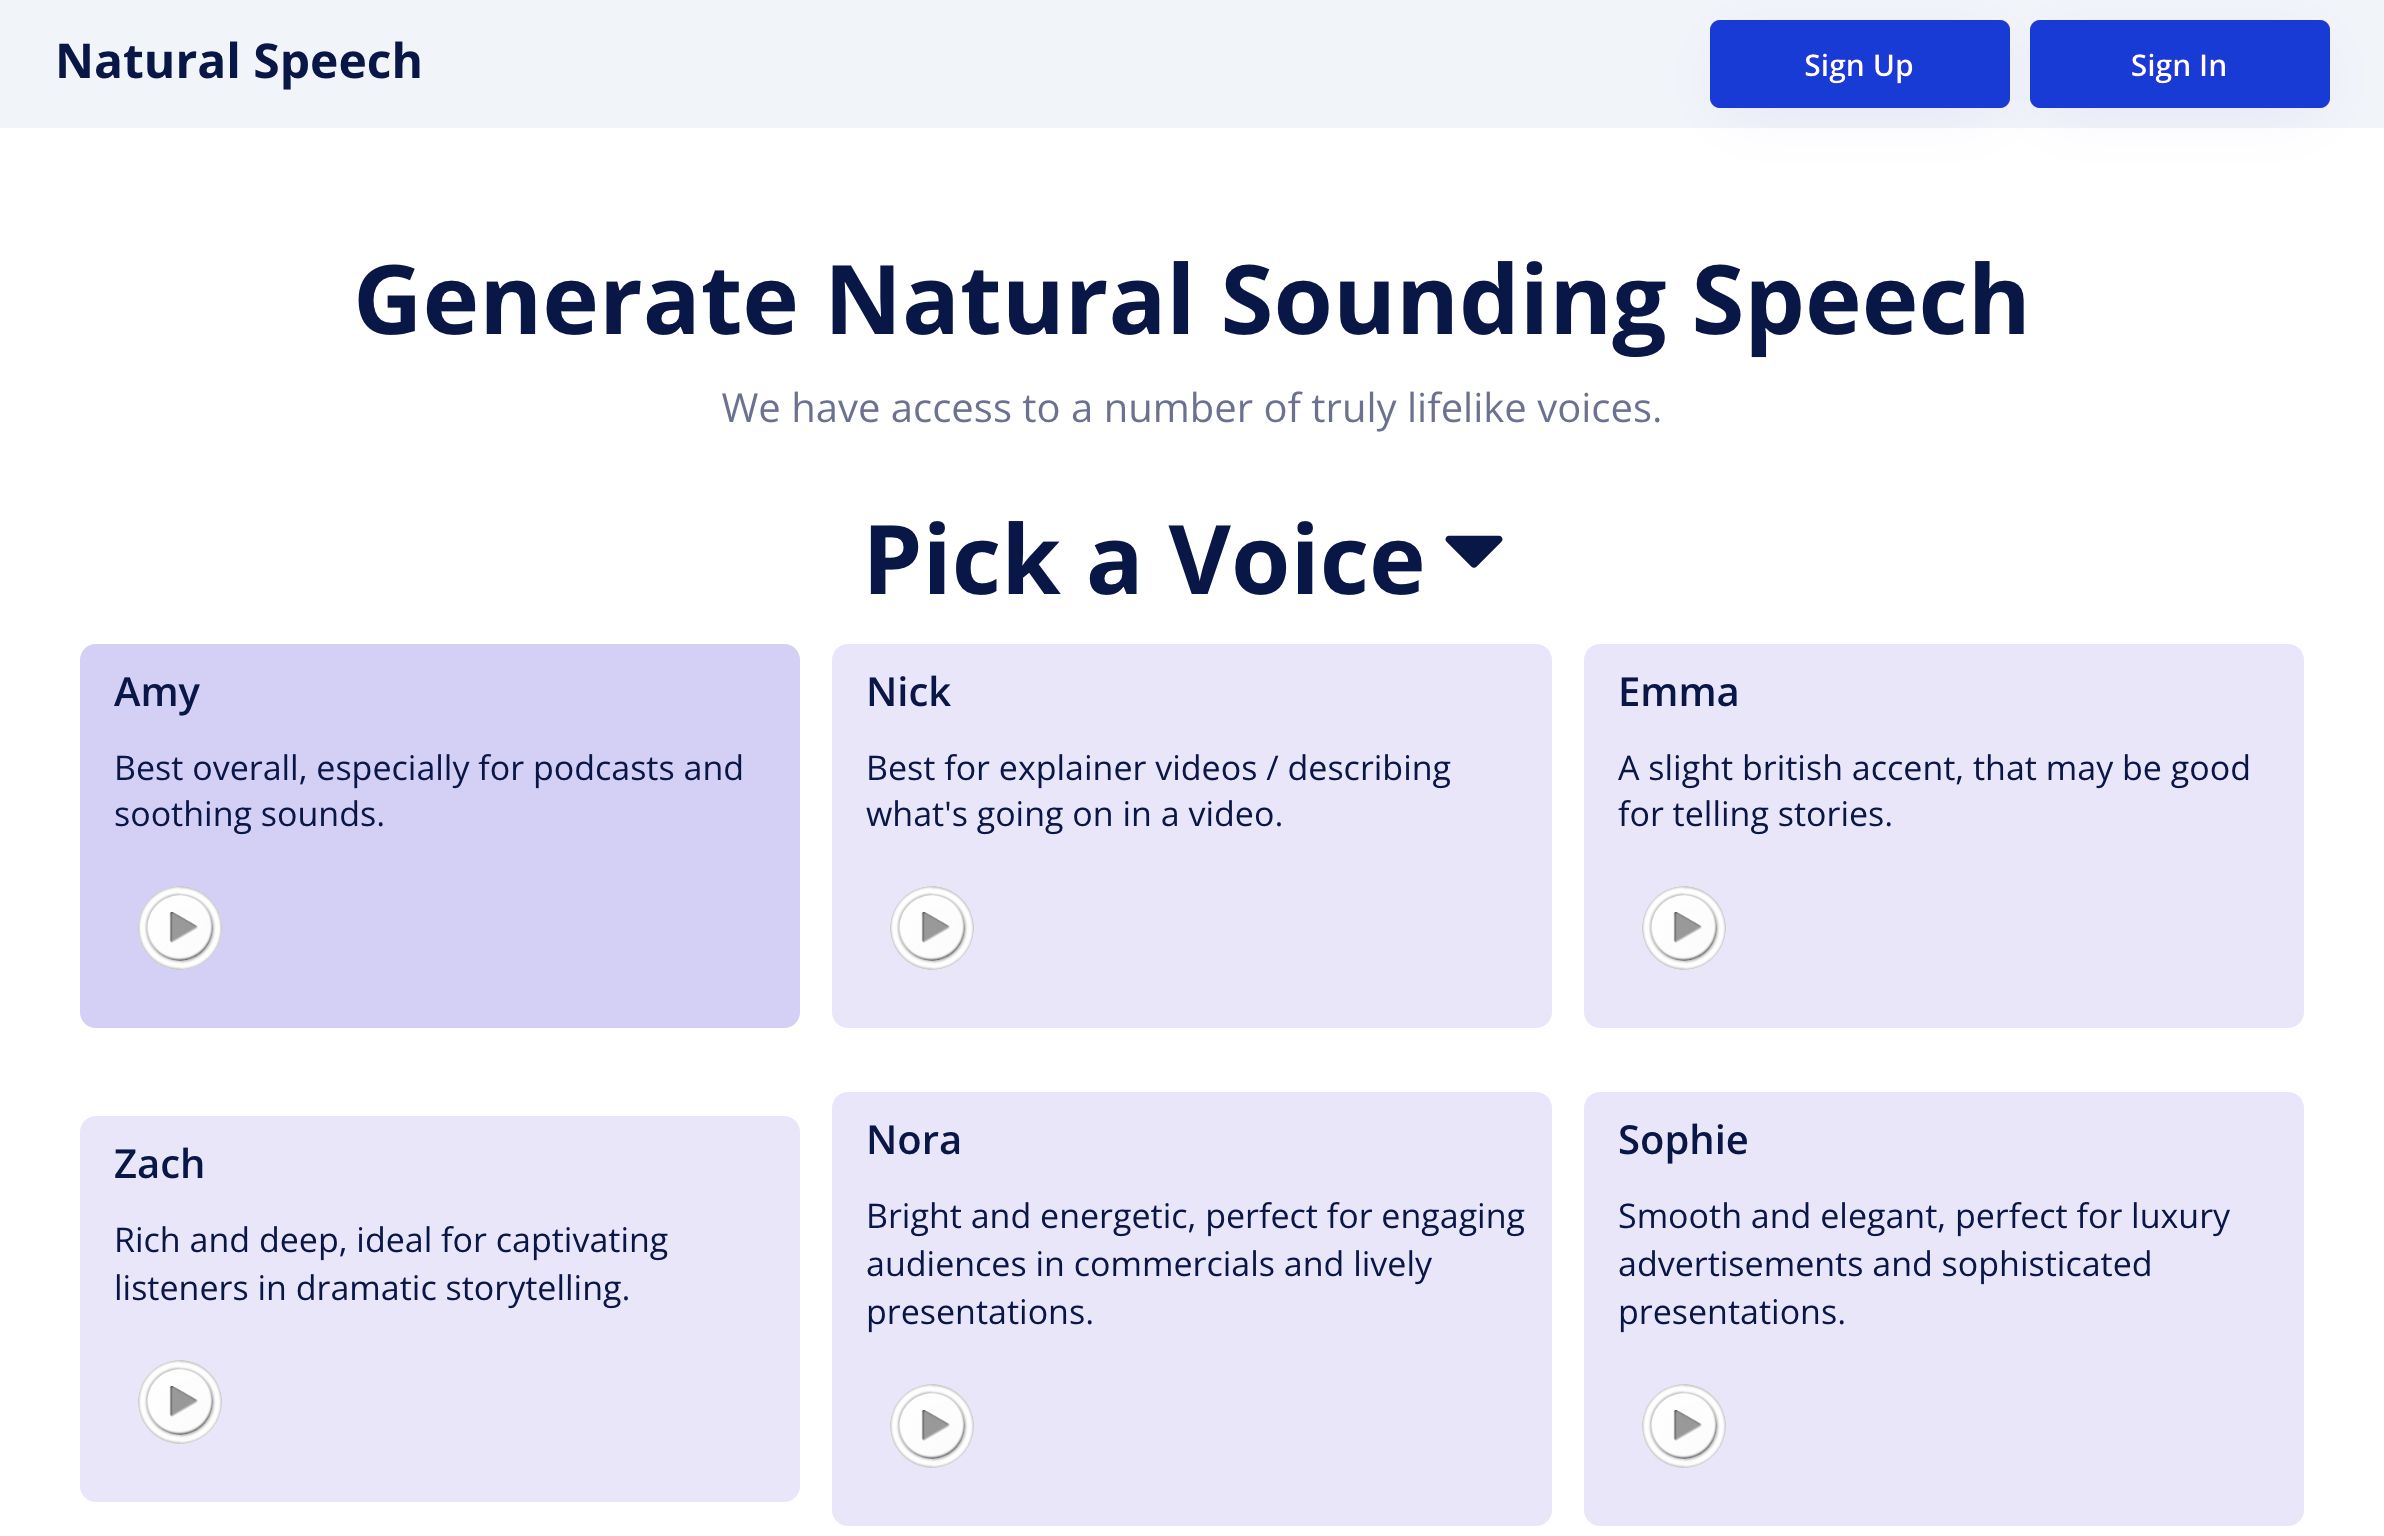Click the Sign Up button

[x=1859, y=64]
